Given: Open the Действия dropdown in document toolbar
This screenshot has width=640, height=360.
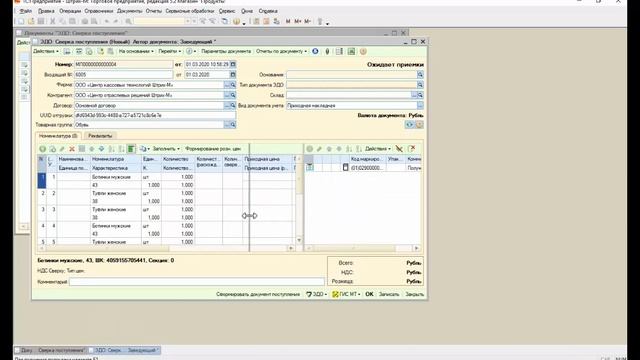Looking at the screenshot, I should coord(46,51).
